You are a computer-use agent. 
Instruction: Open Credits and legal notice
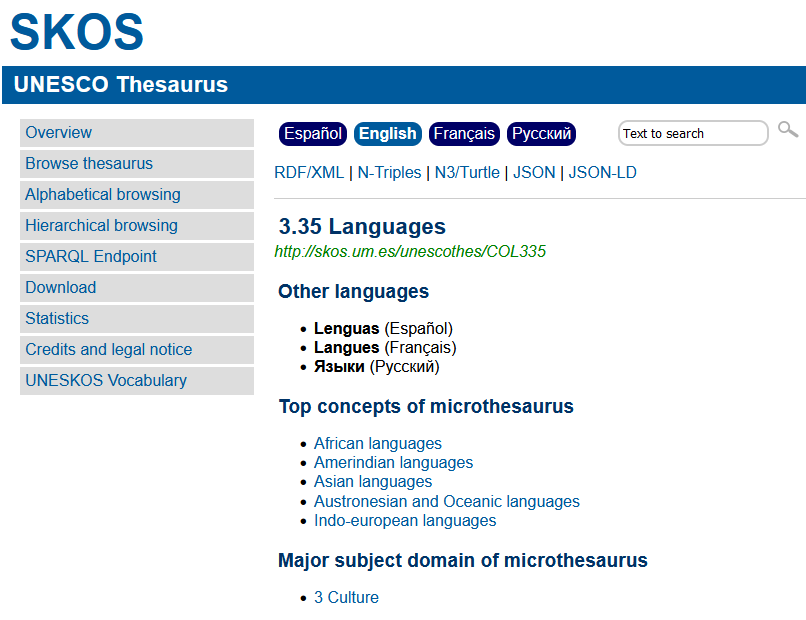click(x=137, y=350)
